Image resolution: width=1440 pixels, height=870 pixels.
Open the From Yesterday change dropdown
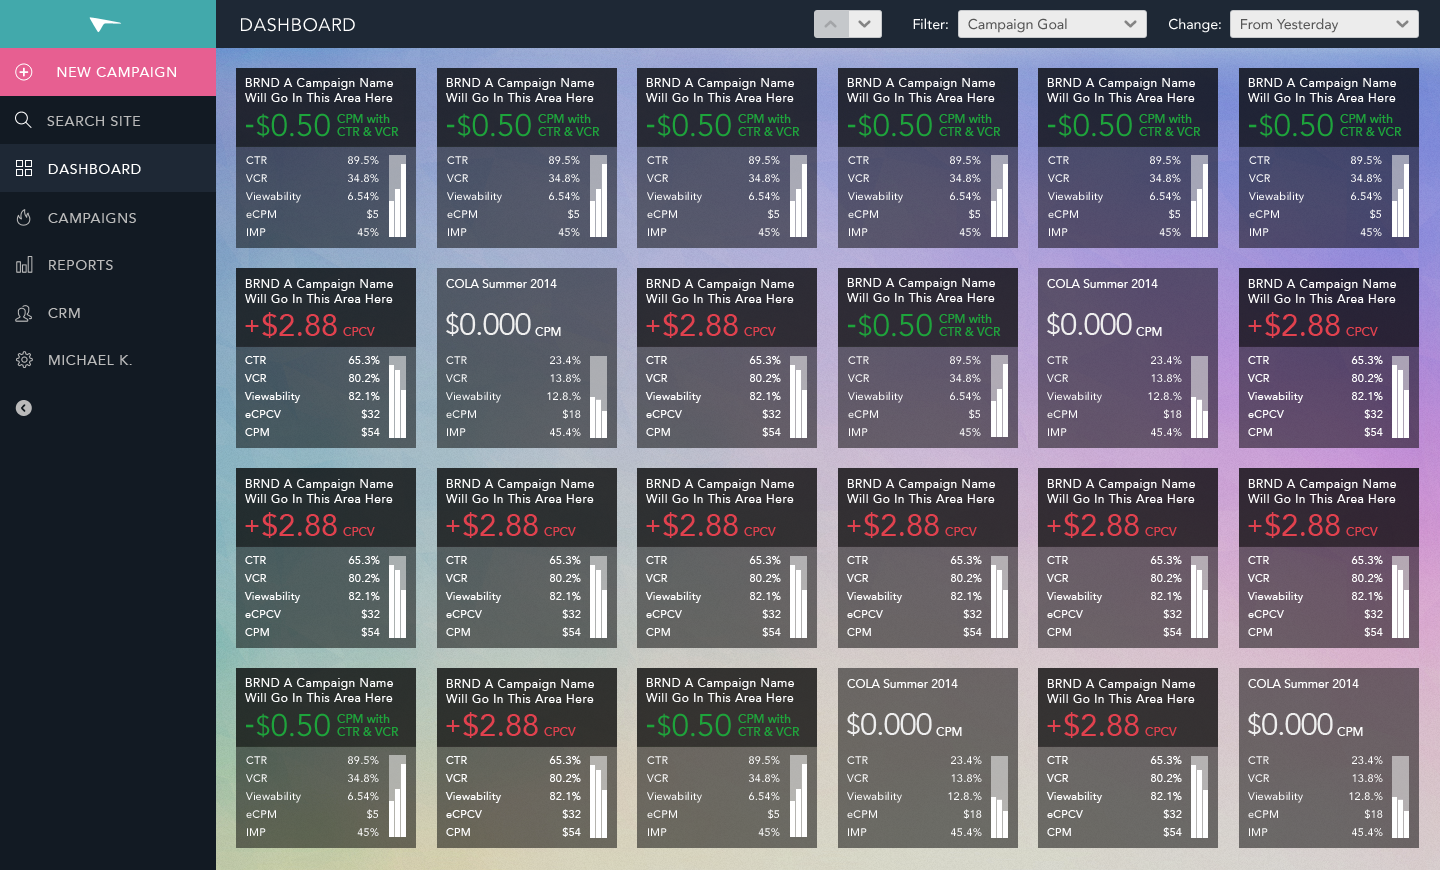pyautogui.click(x=1324, y=24)
